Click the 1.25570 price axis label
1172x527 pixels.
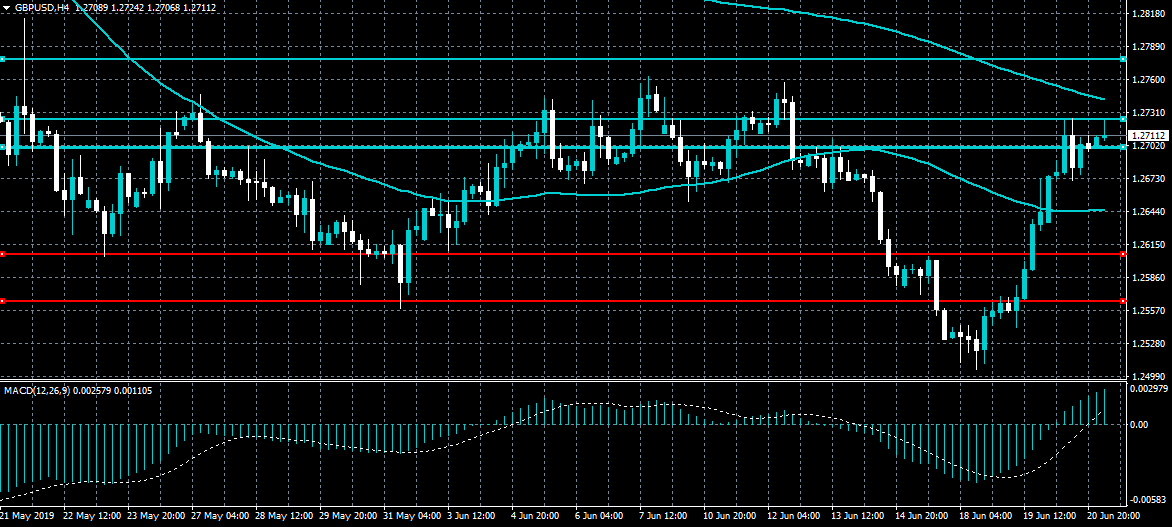click(1147, 310)
